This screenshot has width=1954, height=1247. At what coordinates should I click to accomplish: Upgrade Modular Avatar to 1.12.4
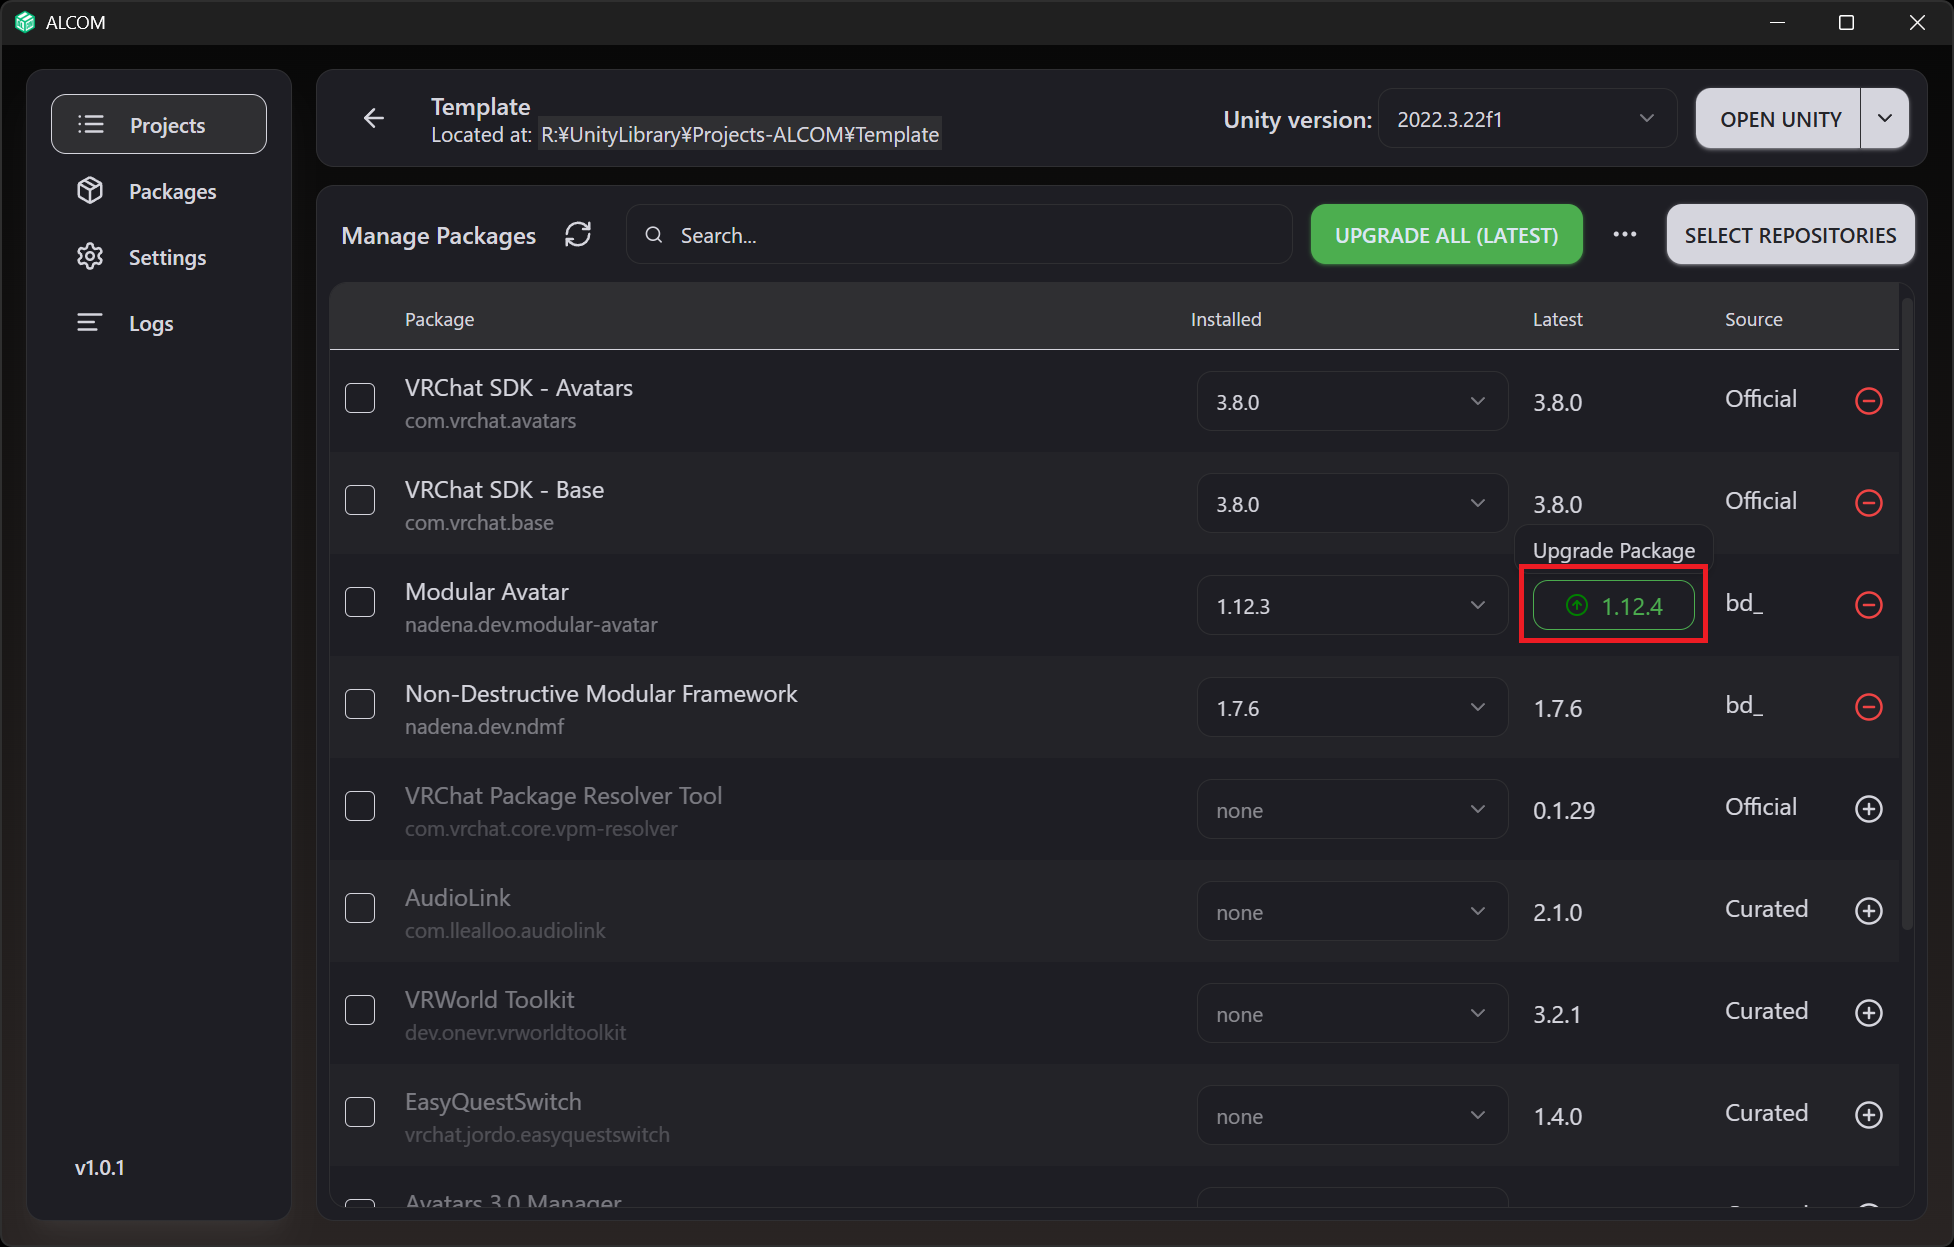(1613, 605)
